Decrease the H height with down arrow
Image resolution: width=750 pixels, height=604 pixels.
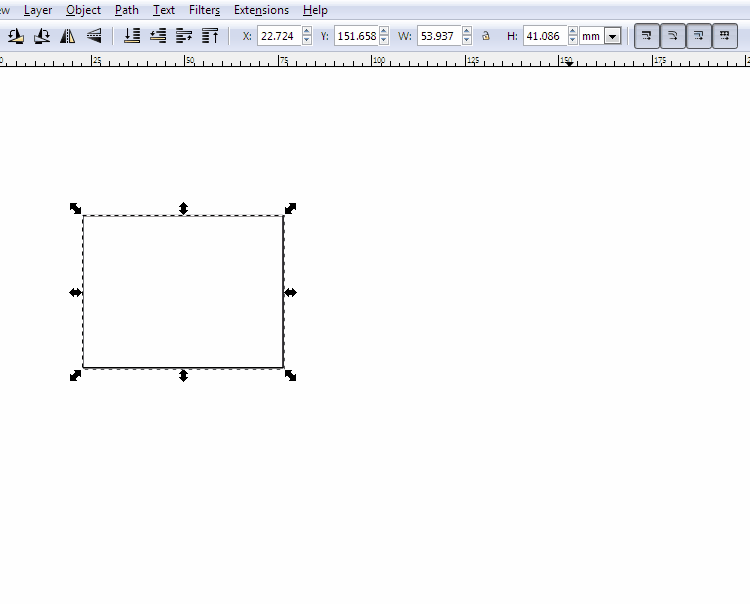point(572,40)
